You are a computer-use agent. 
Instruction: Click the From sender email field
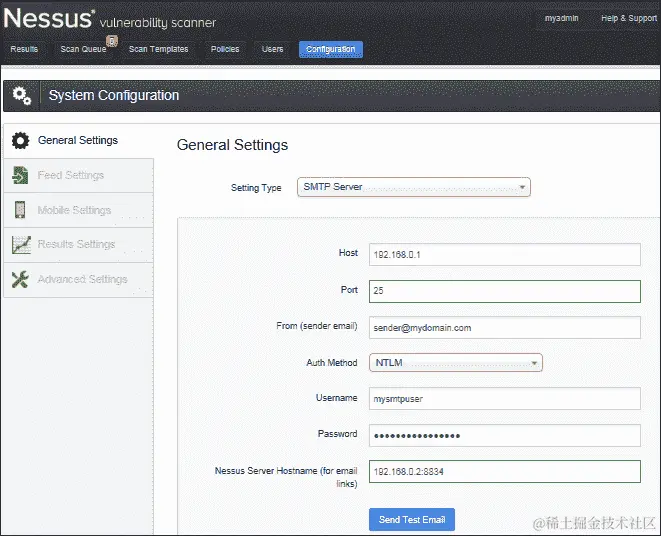point(505,328)
